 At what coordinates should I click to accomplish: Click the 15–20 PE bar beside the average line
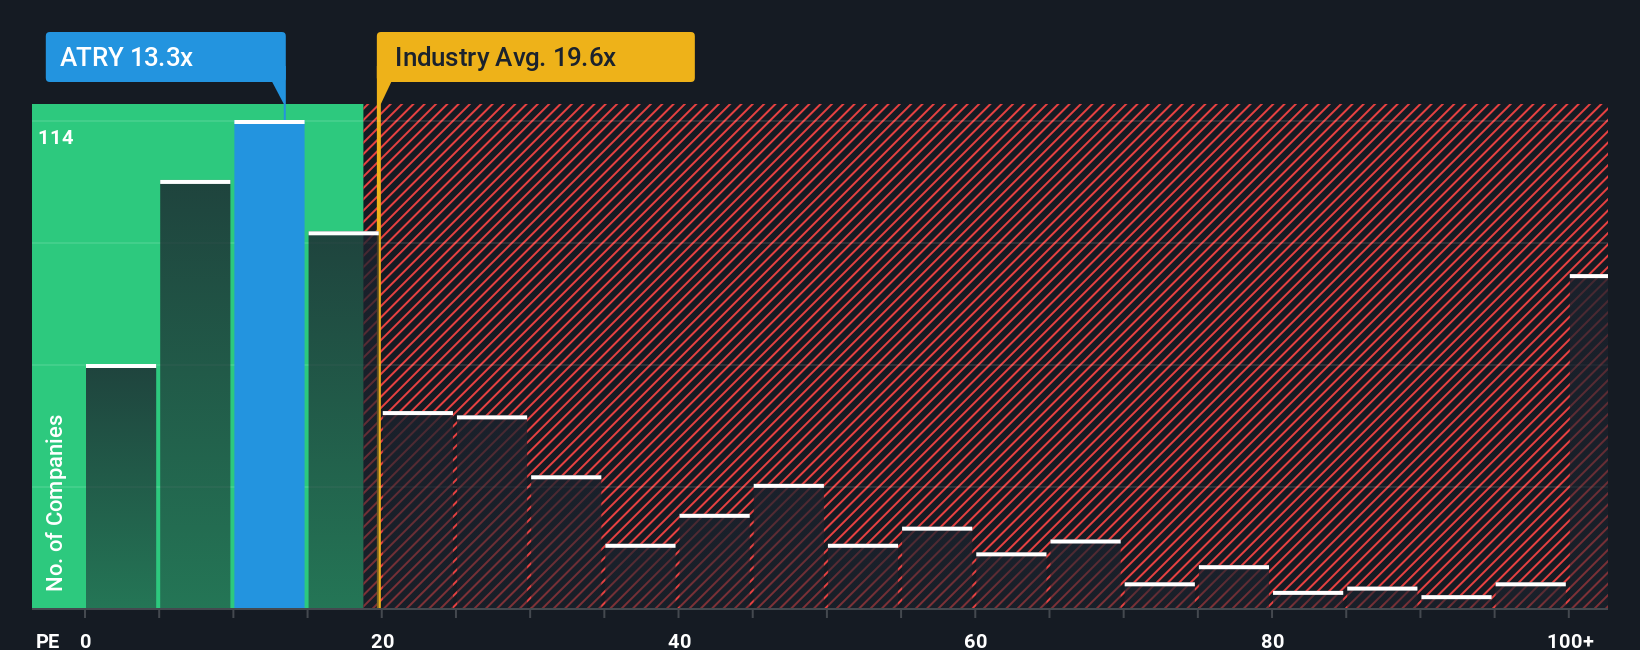343,420
